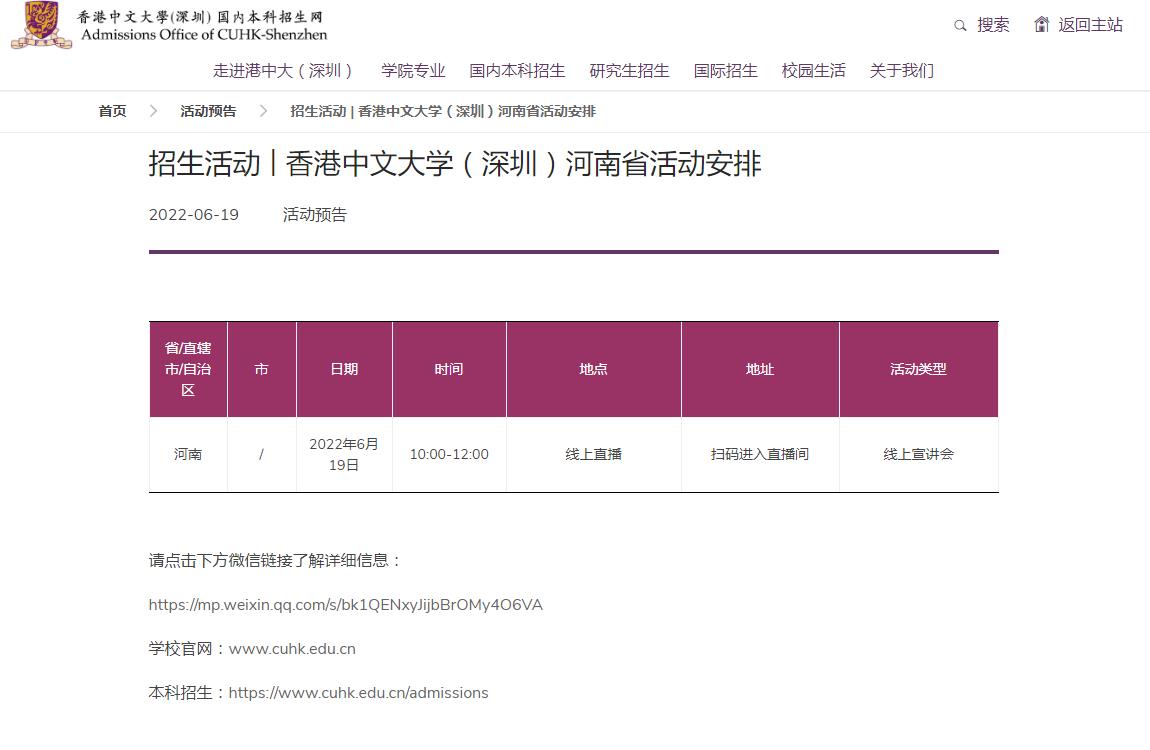
Task: Click the current page breadcrumb 招生活动 title
Action: pos(443,111)
